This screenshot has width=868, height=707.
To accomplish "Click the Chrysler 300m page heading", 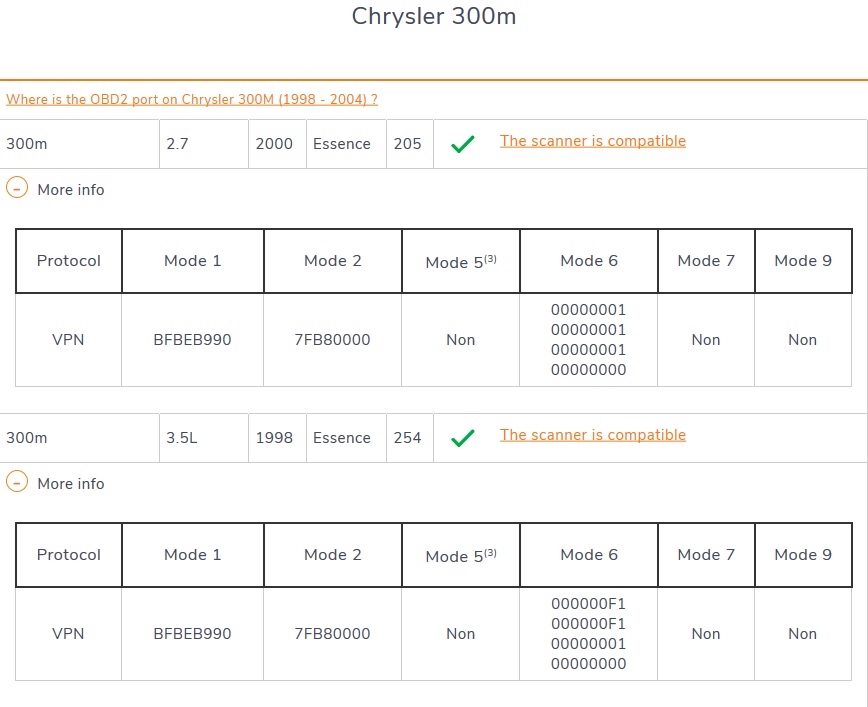I will (x=434, y=17).
